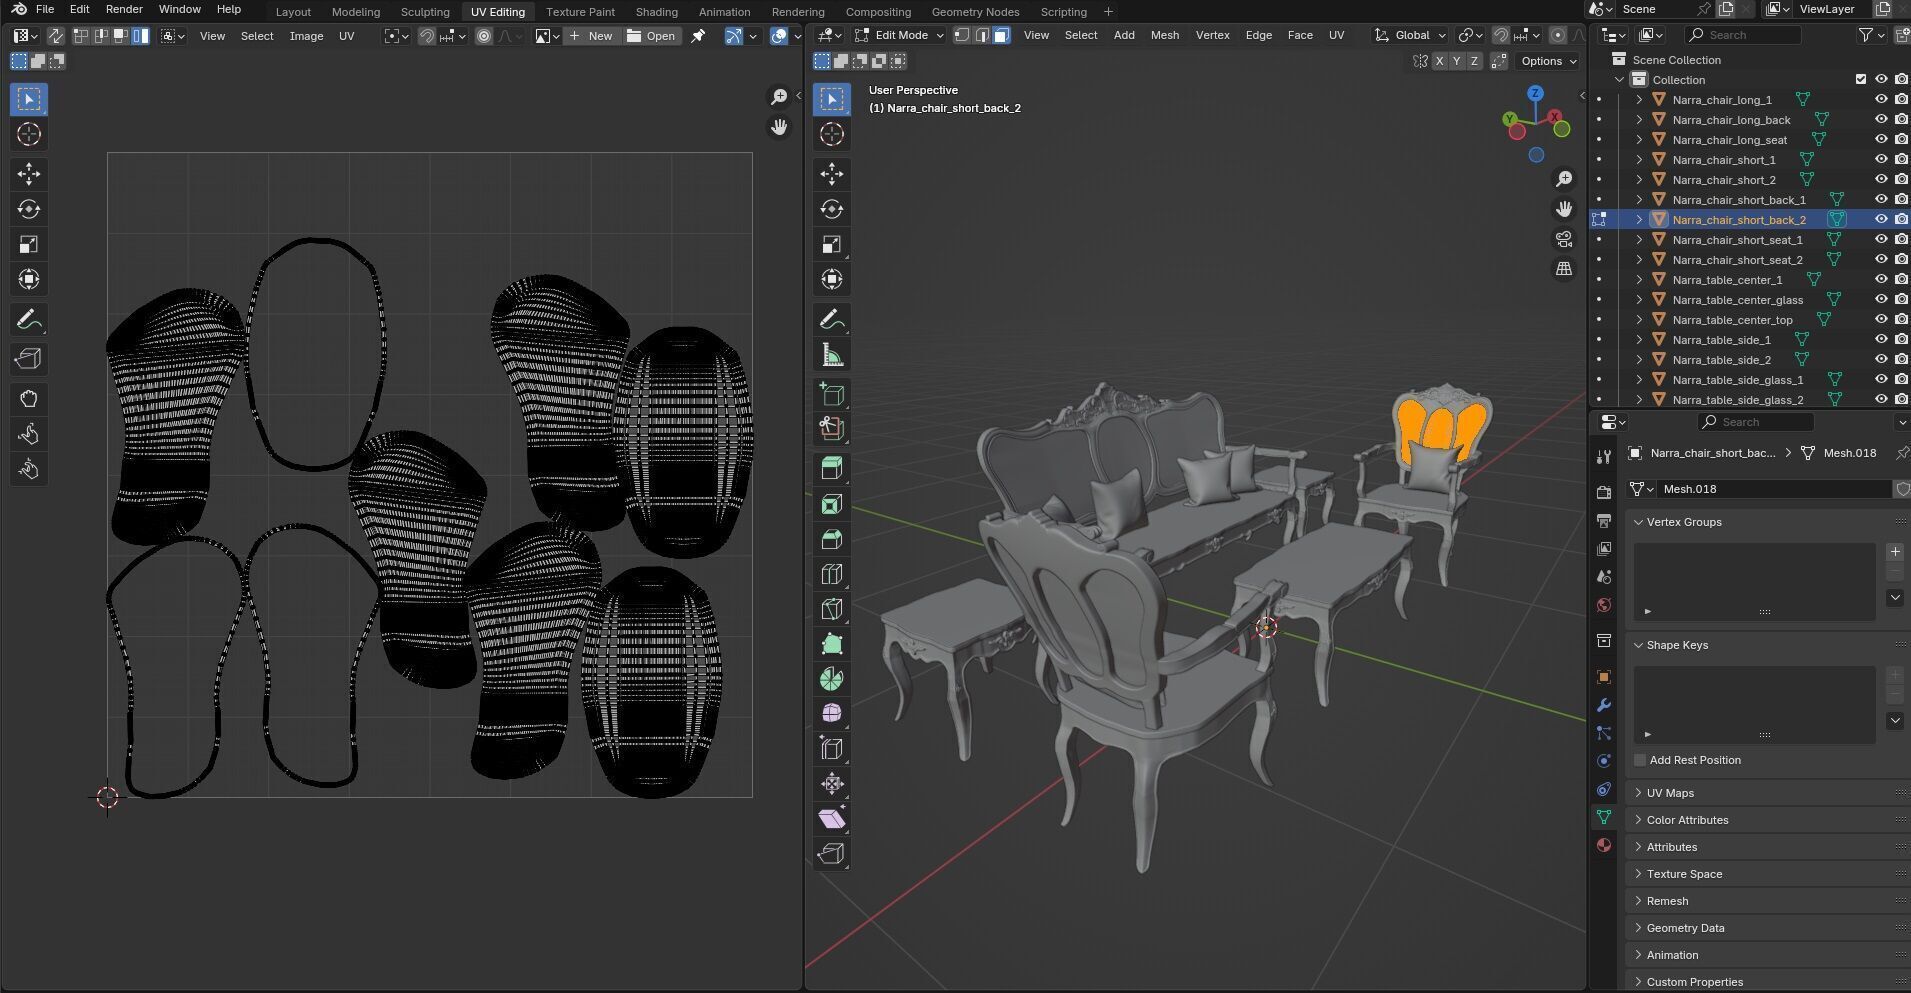This screenshot has width=1911, height=993.
Task: Switch to the Geometry Nodes workspace tab
Action: (975, 12)
